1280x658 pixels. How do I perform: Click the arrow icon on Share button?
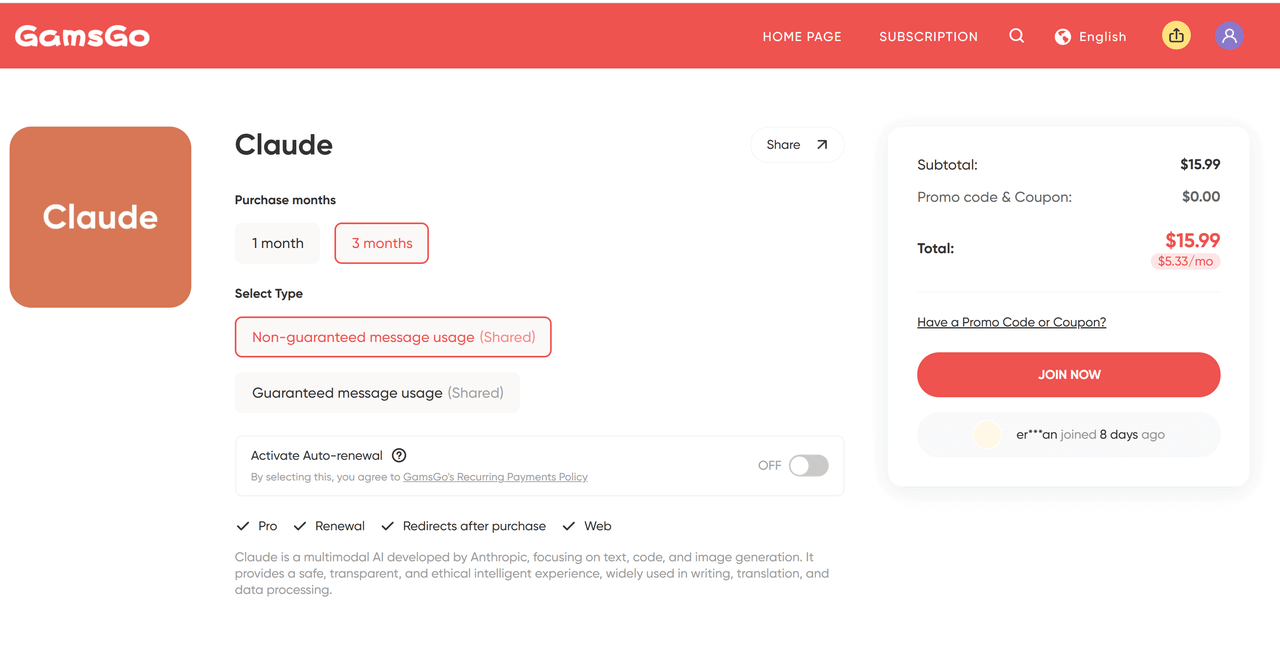point(822,145)
